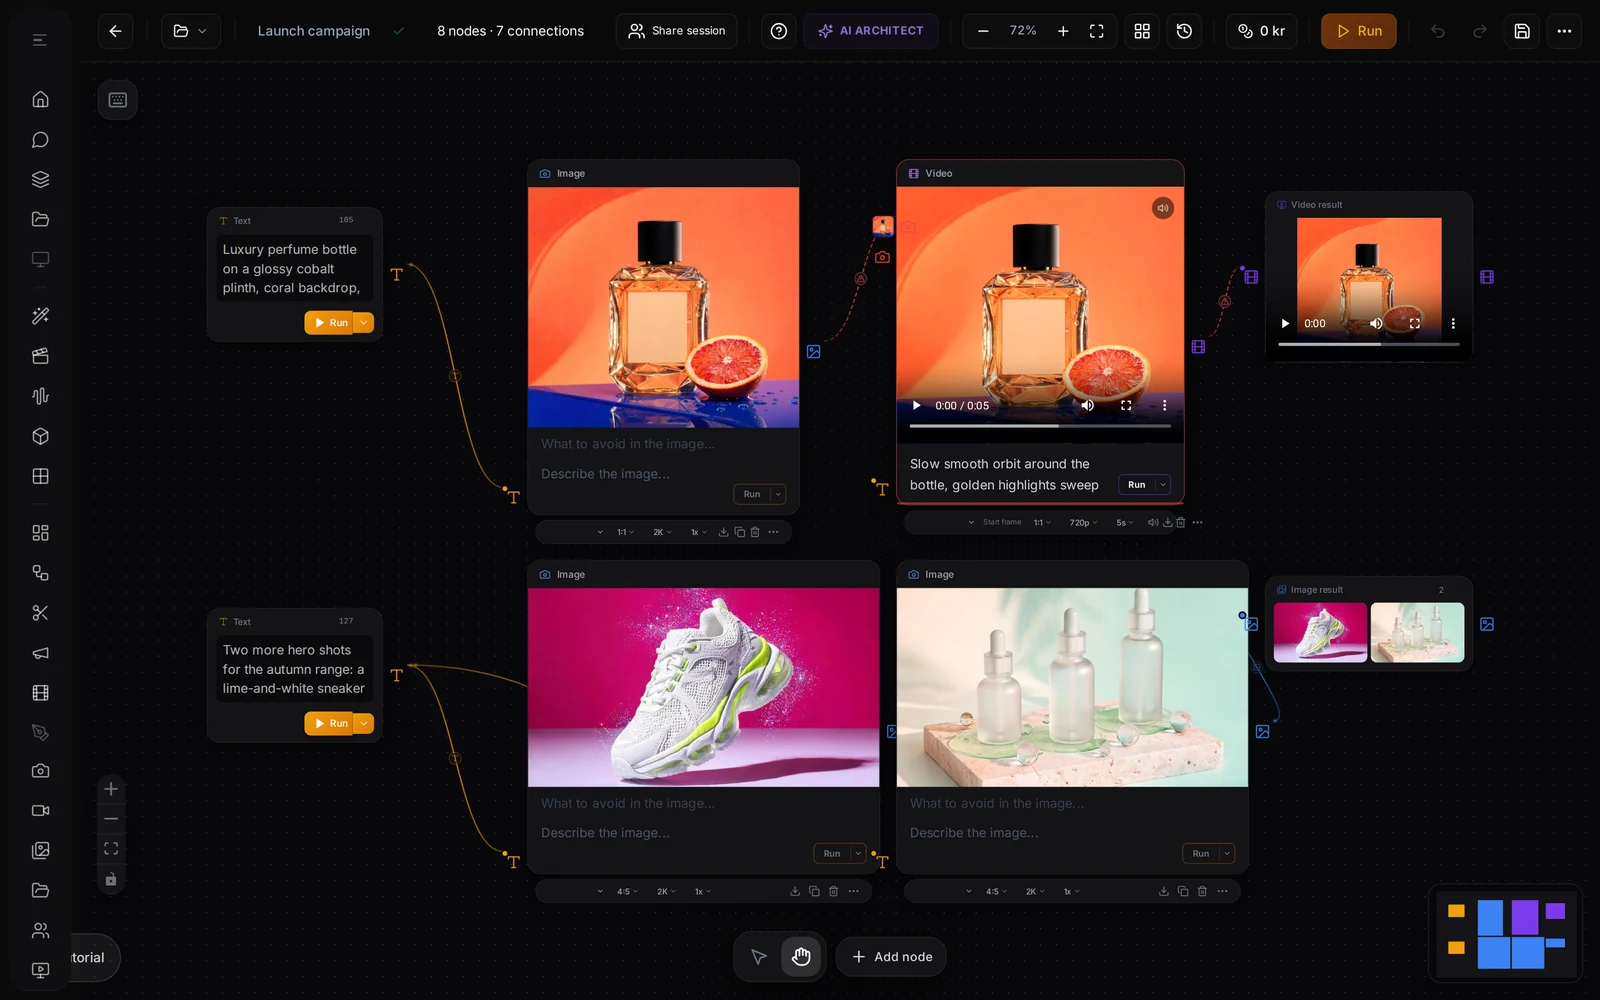Viewport: 1600px width, 1000px height.
Task: Open 720p resolution dropdown on Video node
Action: click(1083, 522)
